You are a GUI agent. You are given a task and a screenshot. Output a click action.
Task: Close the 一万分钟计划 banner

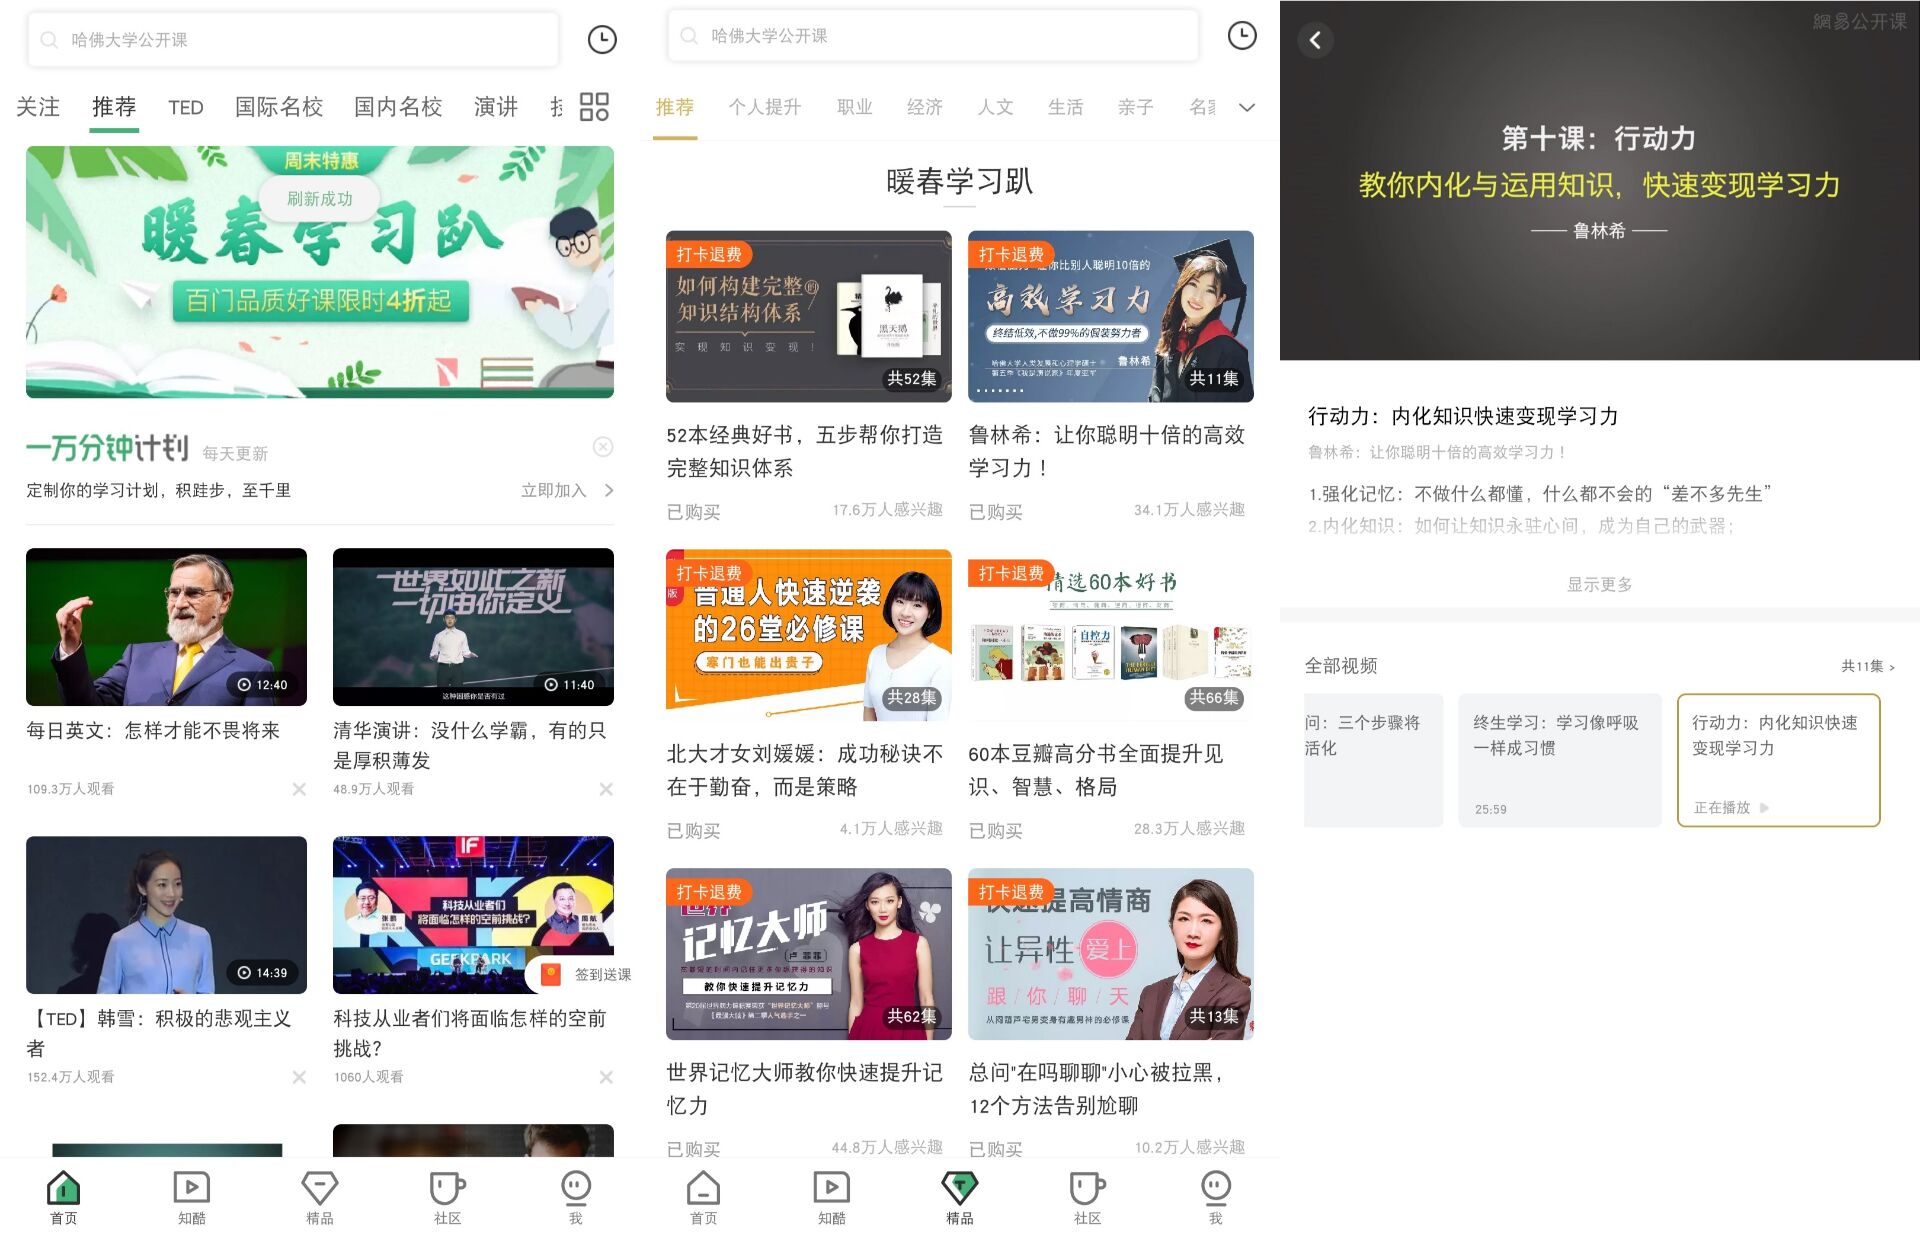click(x=603, y=447)
